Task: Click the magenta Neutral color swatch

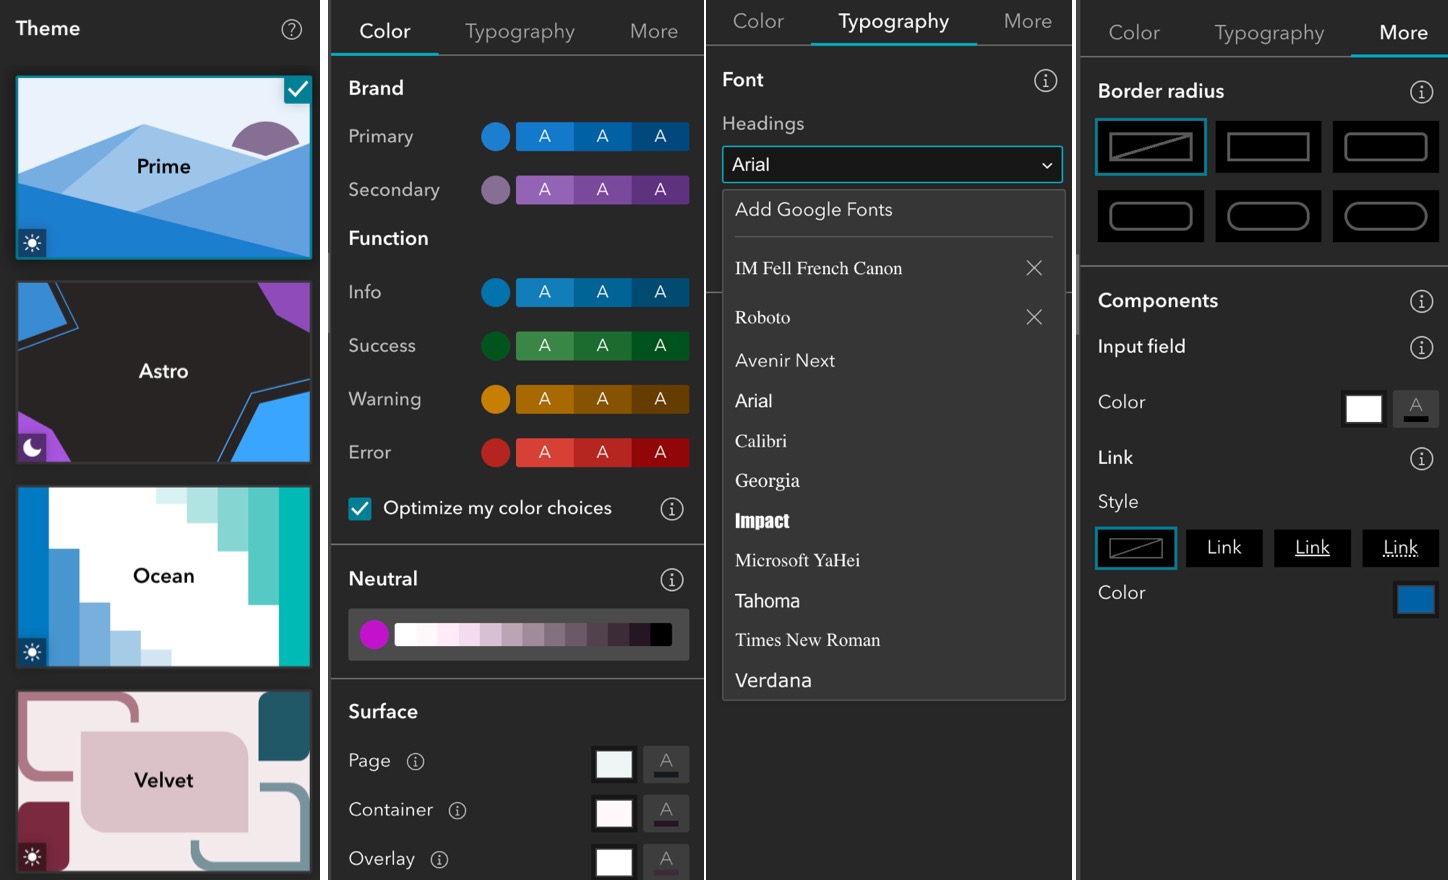Action: [x=374, y=634]
